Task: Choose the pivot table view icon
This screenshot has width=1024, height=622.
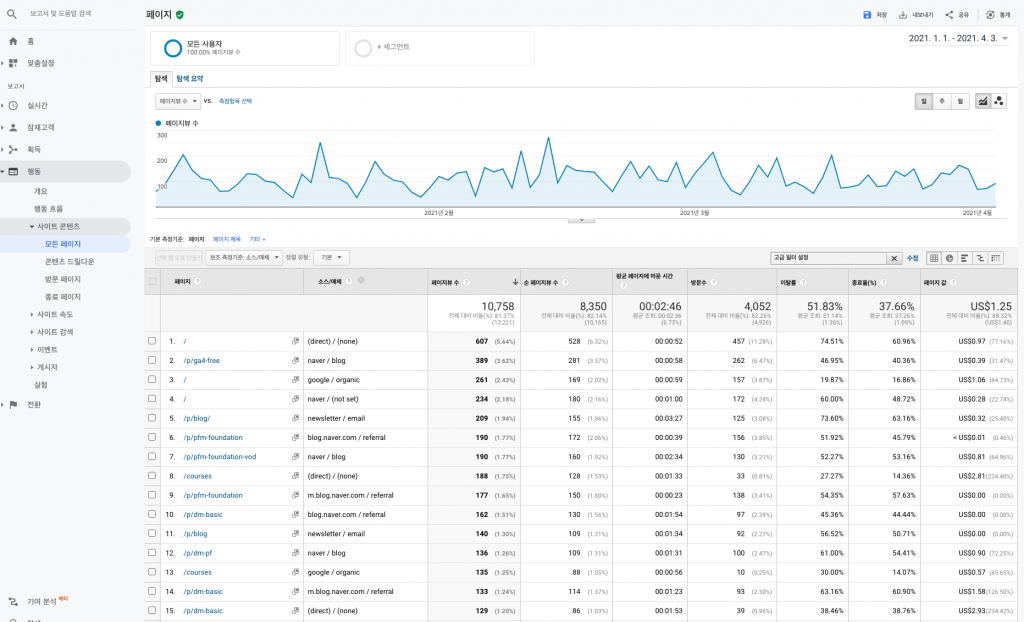Action: point(995,258)
